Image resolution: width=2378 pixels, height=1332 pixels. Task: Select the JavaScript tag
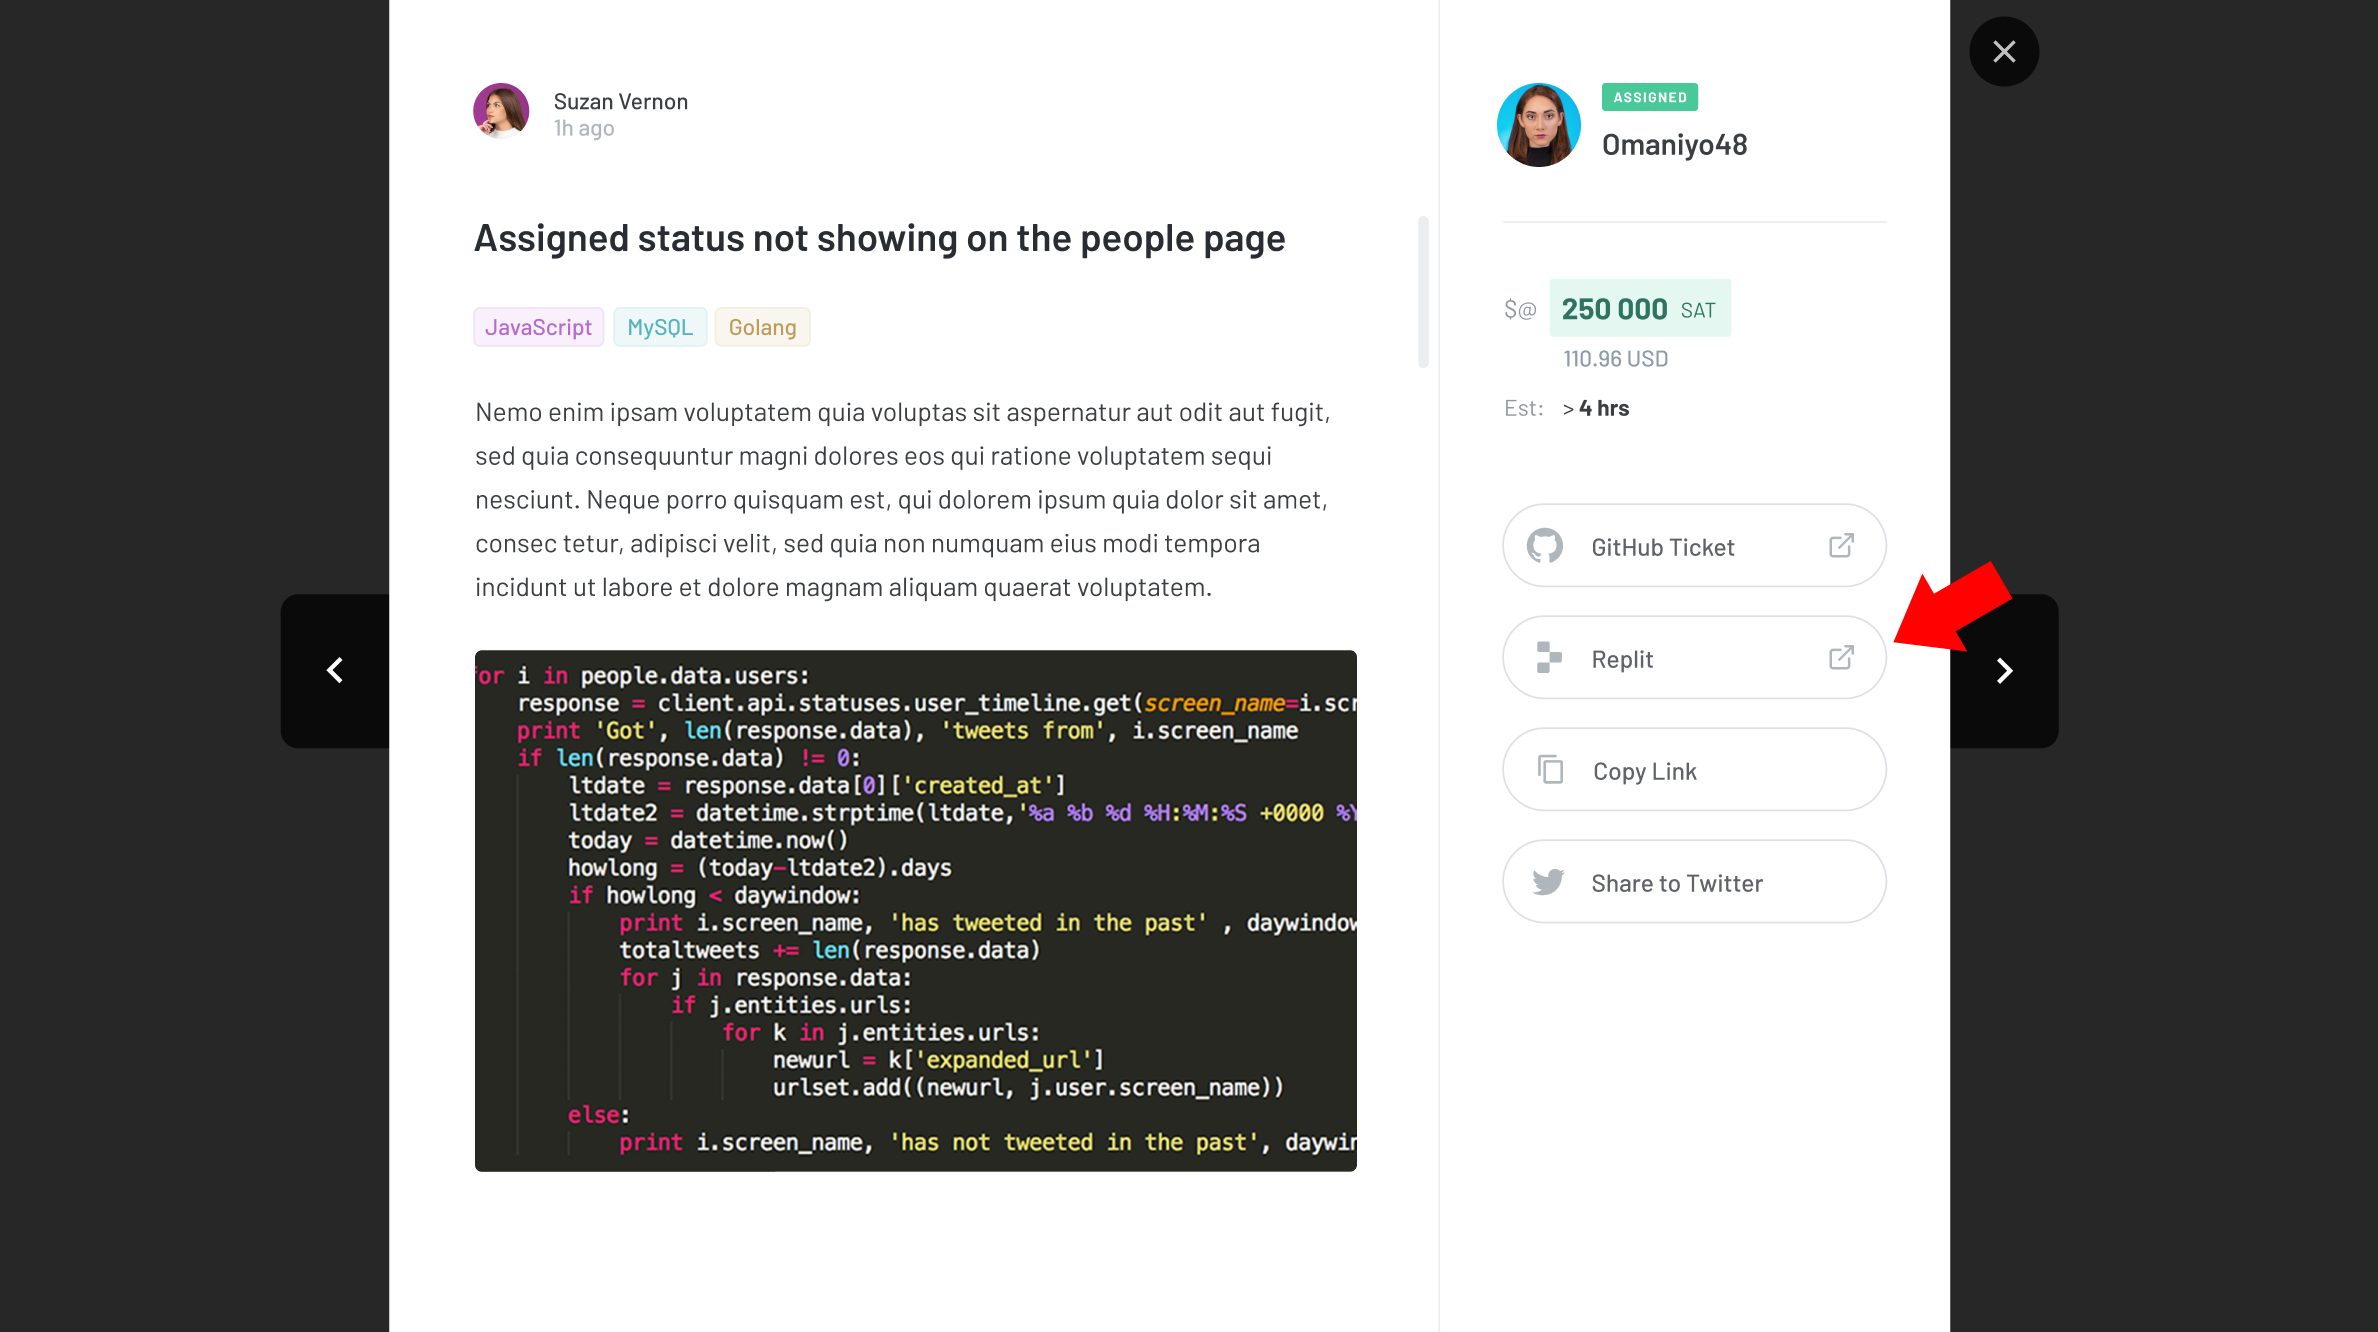point(538,326)
